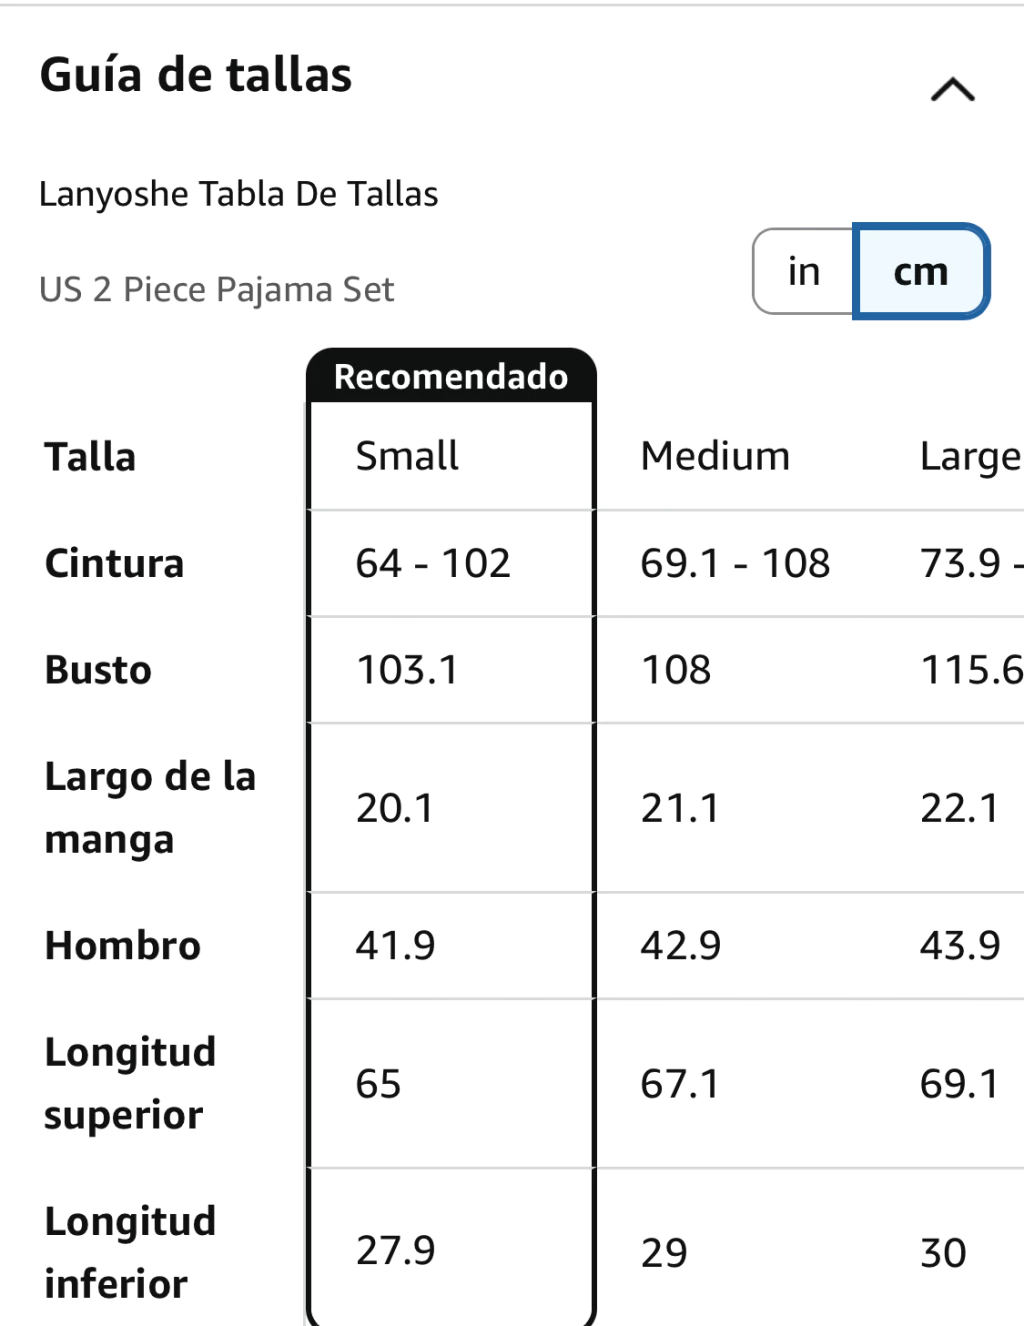The height and width of the screenshot is (1326, 1024).
Task: Click the Lanyoshe Tabla De Tallas title
Action: click(238, 193)
